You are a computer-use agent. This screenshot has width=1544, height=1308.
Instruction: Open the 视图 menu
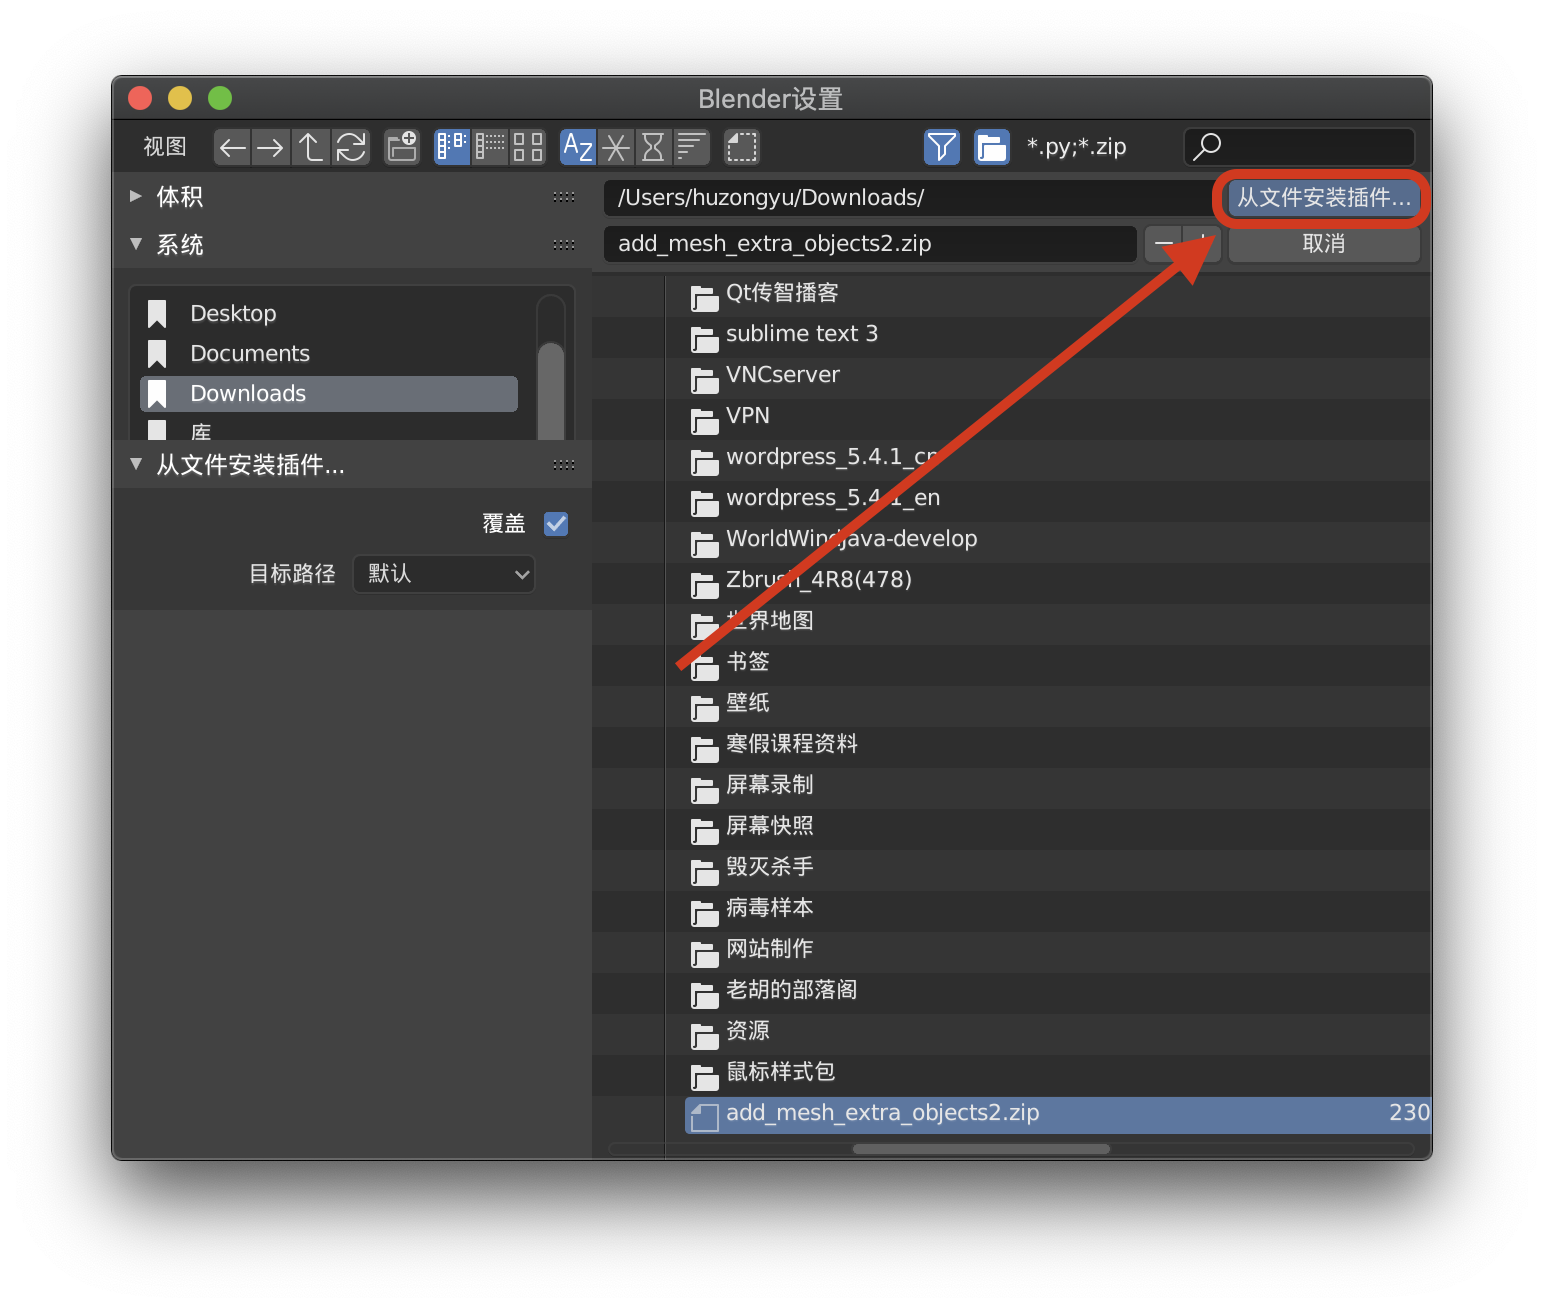(x=165, y=147)
